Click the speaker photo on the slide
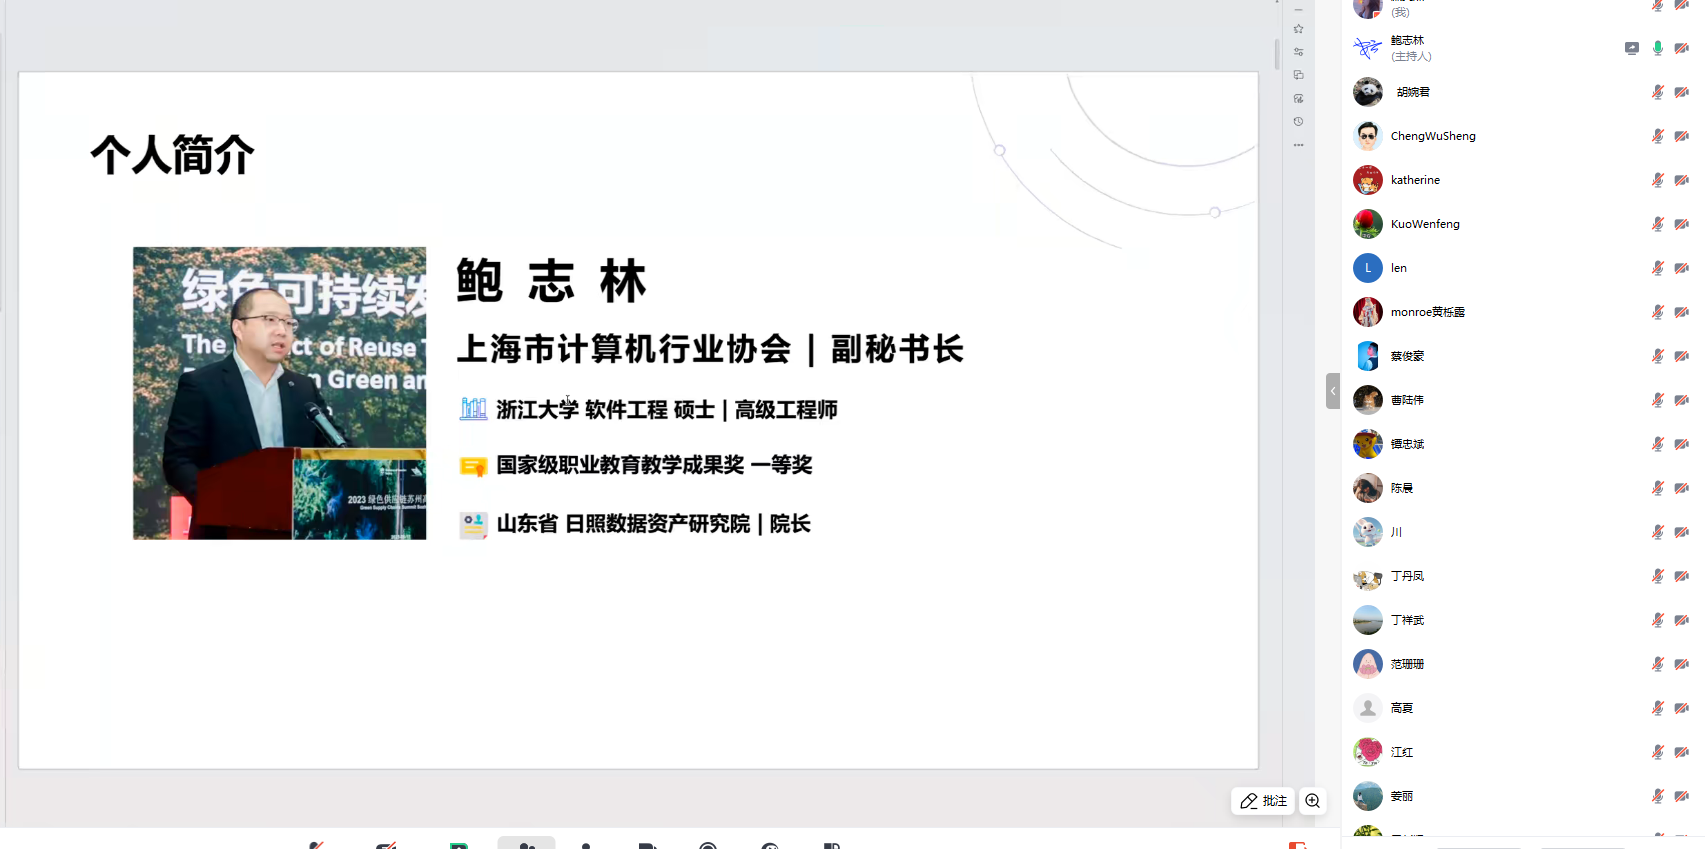Image resolution: width=1705 pixels, height=849 pixels. click(x=279, y=393)
